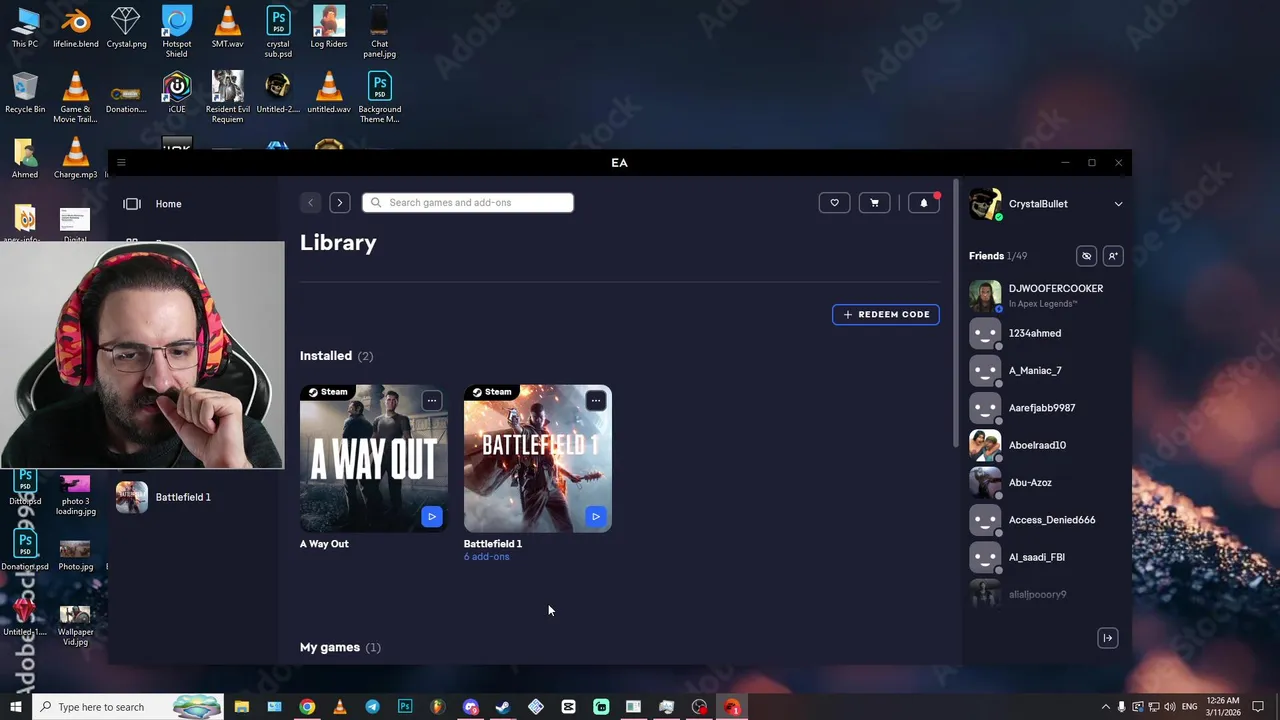Select the Log Riders desktop shortcut
Screen dimensions: 1280x720
pos(329,28)
